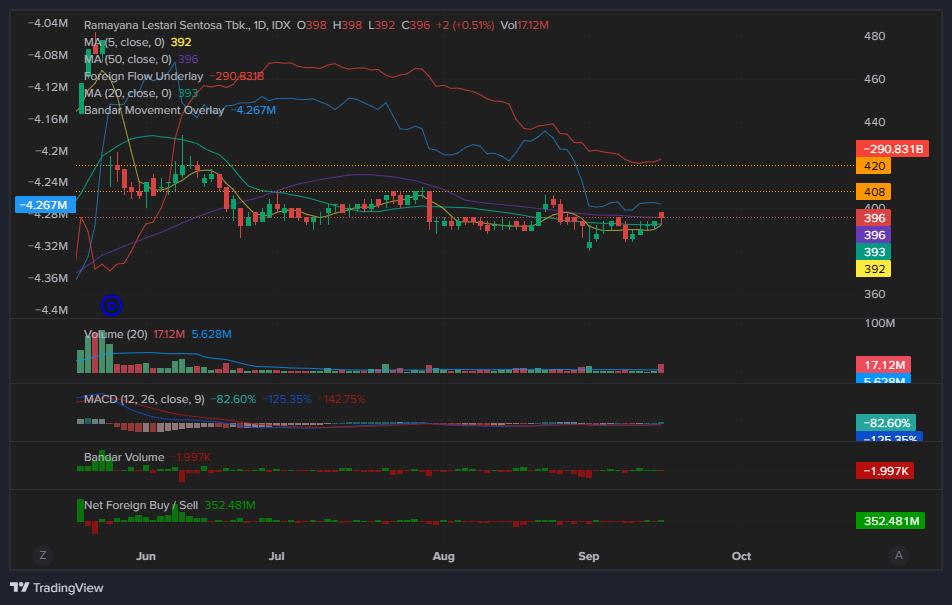The width and height of the screenshot is (952, 605).
Task: Click the -4.2M left axis tick
Action: pos(52,151)
